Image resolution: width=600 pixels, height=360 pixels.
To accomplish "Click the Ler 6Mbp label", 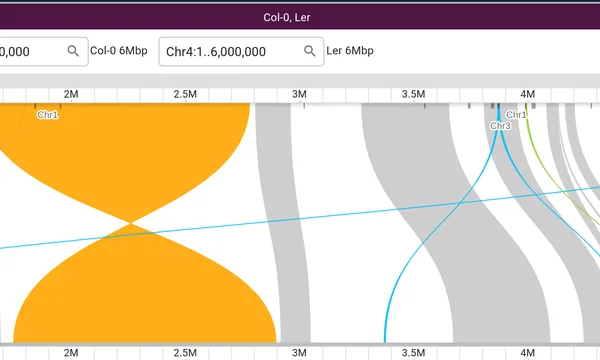I will click(350, 51).
